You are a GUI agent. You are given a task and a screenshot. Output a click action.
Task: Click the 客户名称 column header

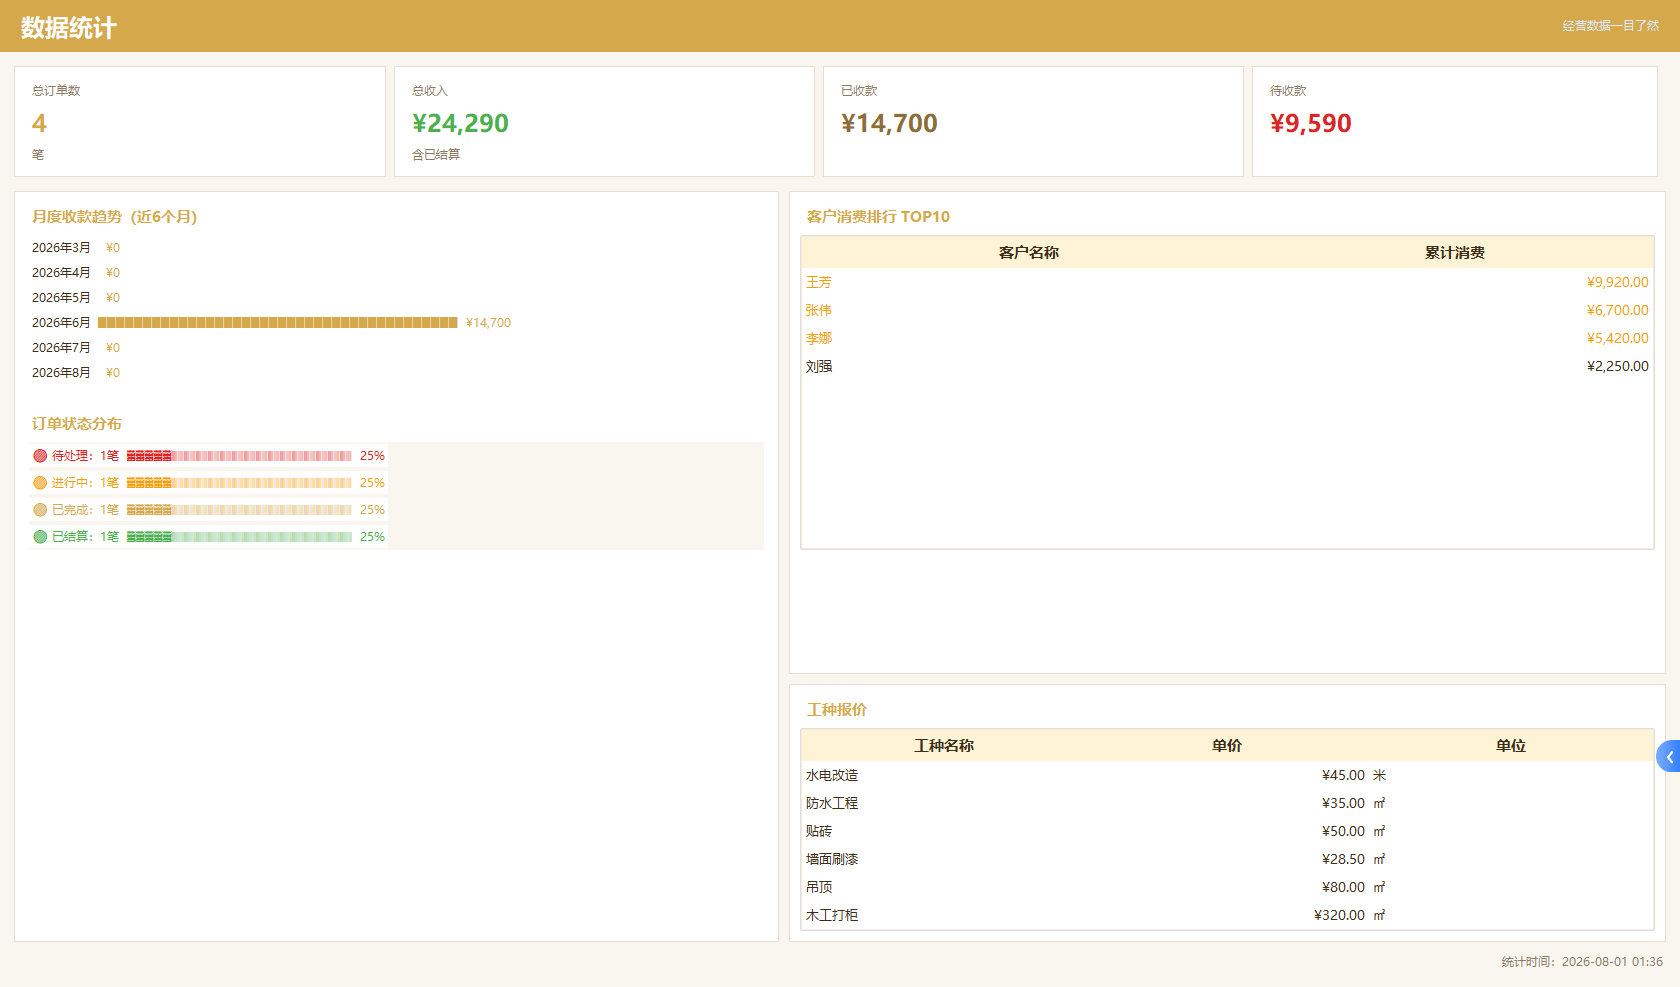1028,253
